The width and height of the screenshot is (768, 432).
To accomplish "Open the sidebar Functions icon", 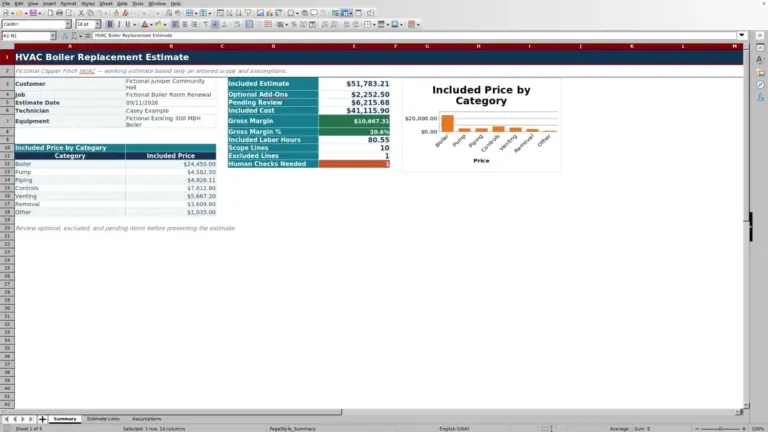I will pos(760,97).
